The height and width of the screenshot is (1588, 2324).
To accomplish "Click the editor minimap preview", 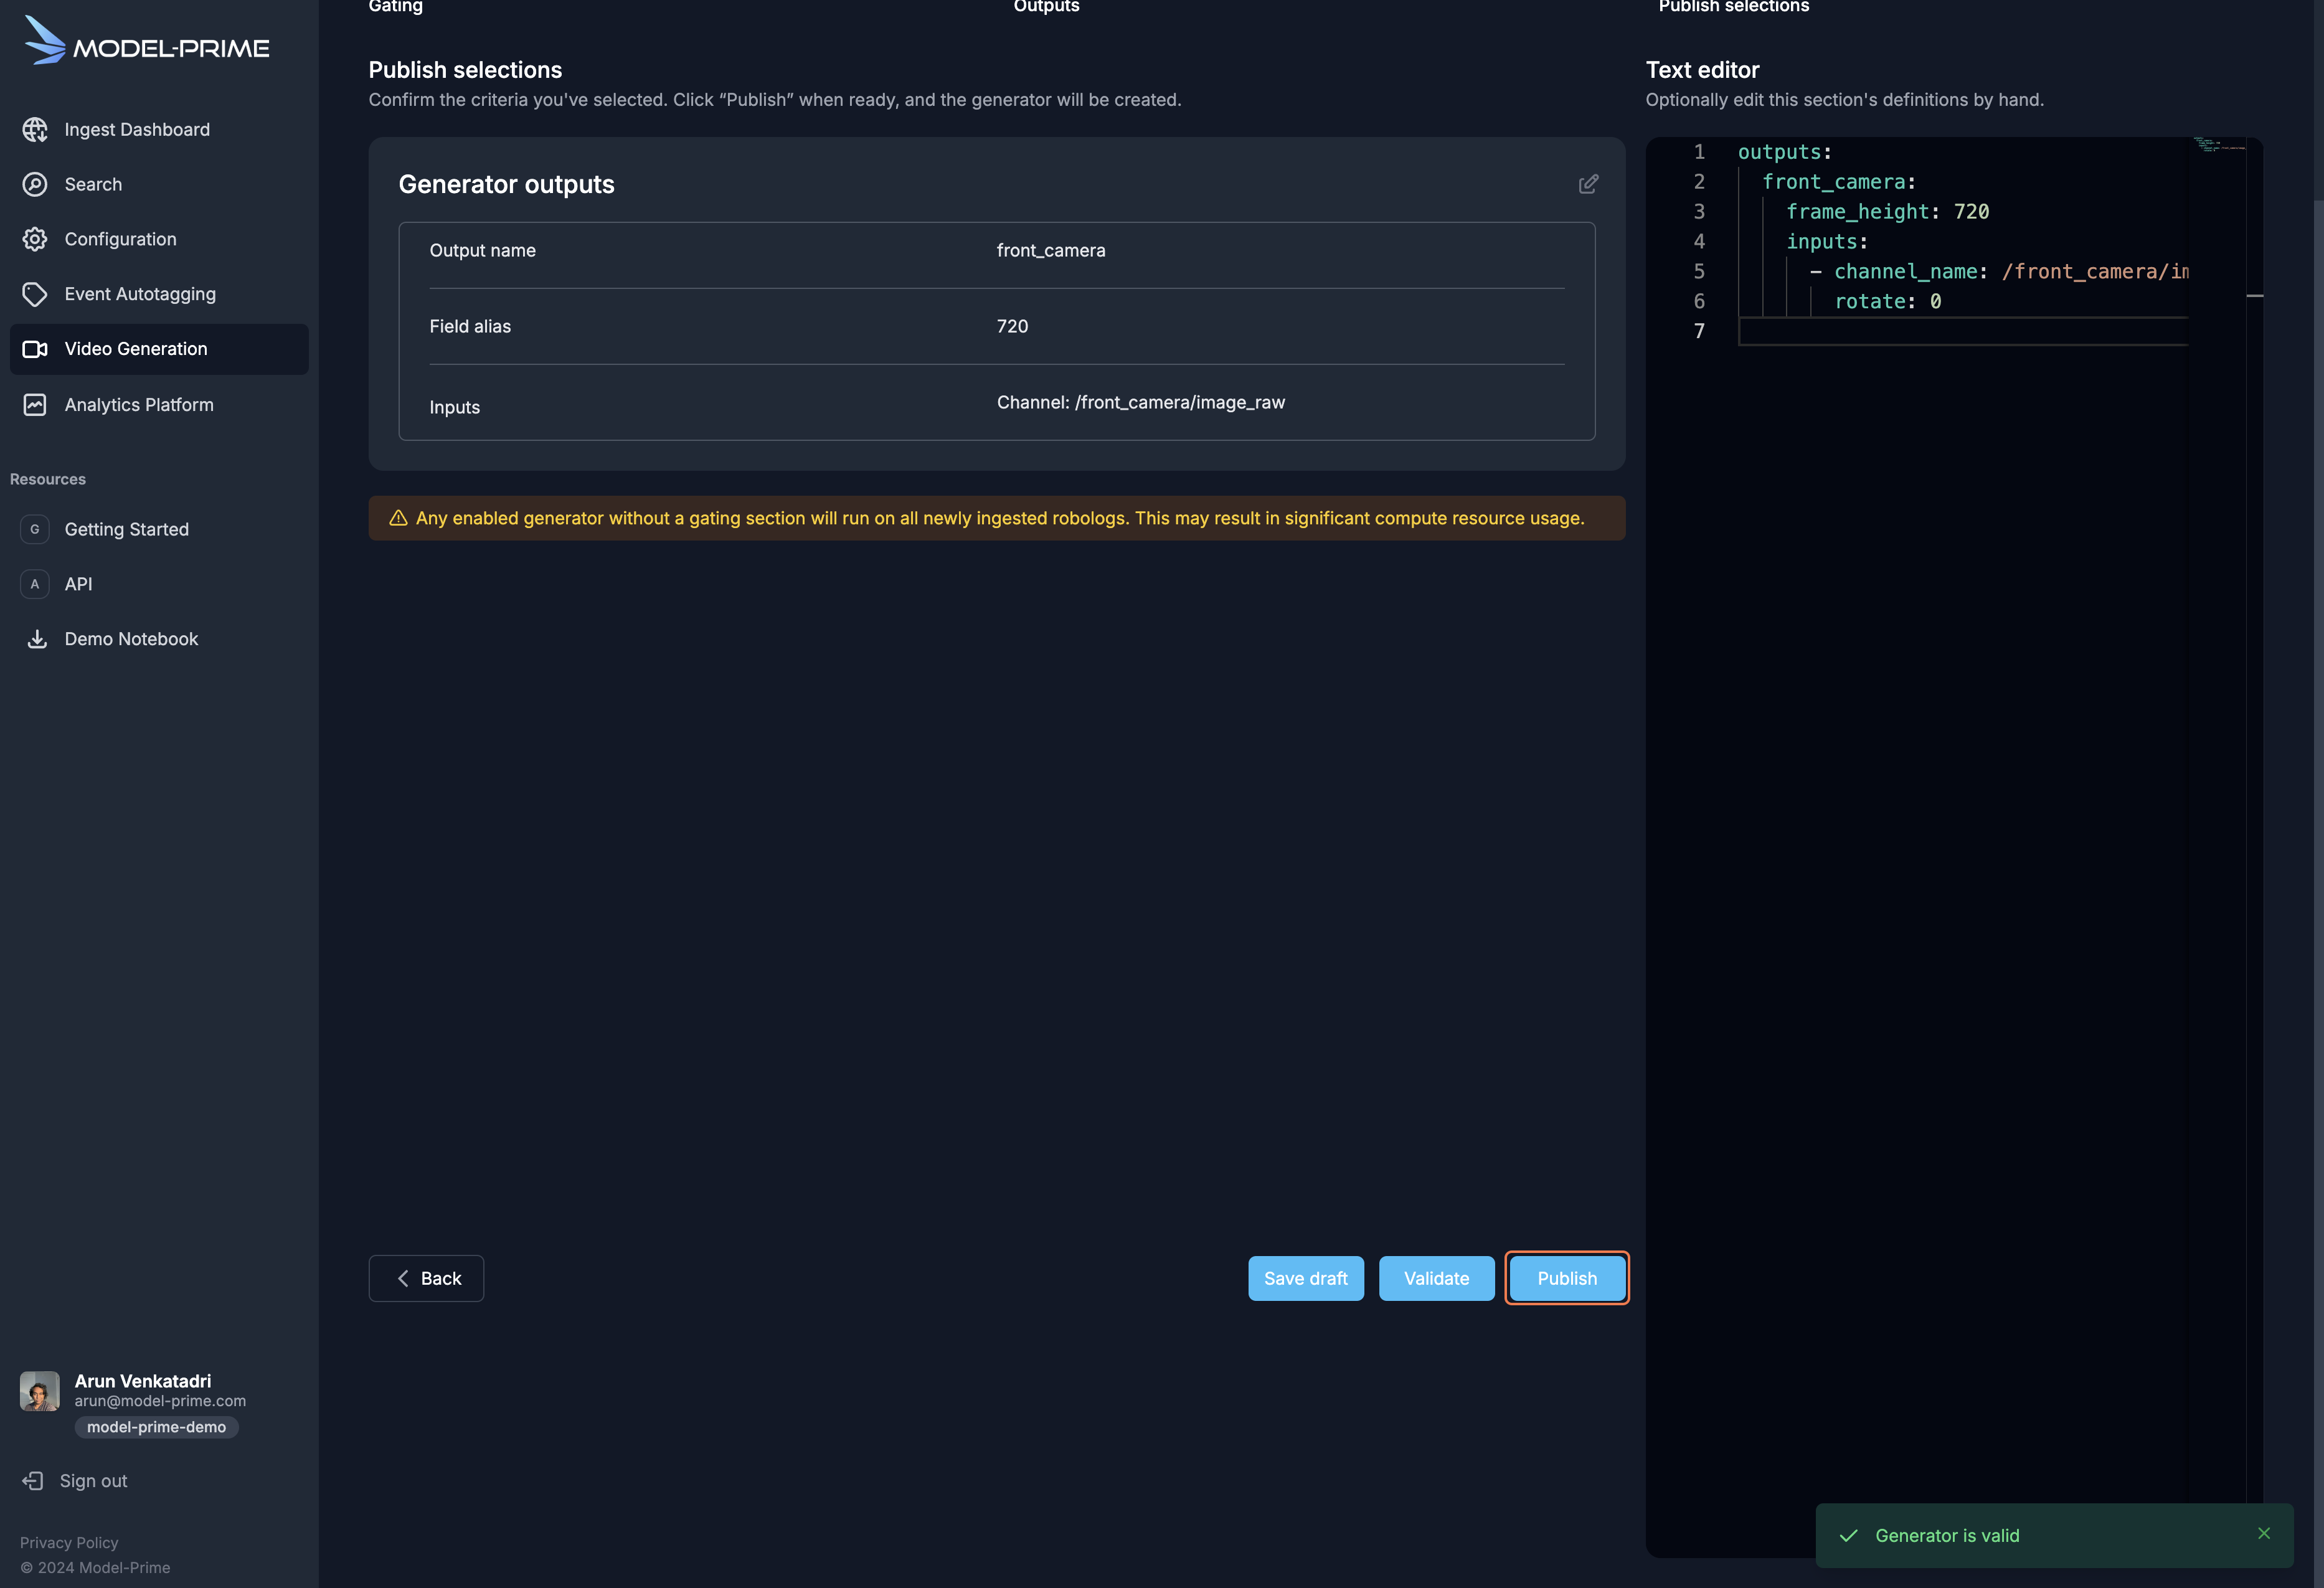I will [x=2220, y=146].
